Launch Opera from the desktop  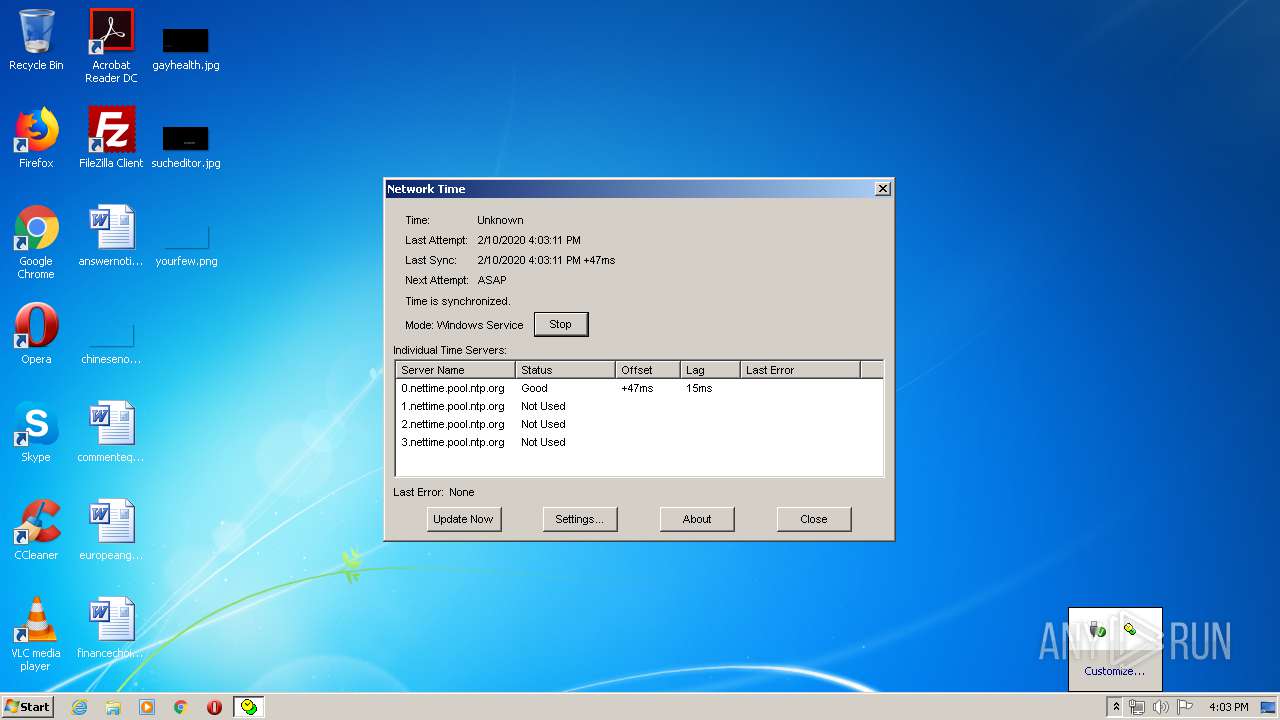[x=36, y=334]
